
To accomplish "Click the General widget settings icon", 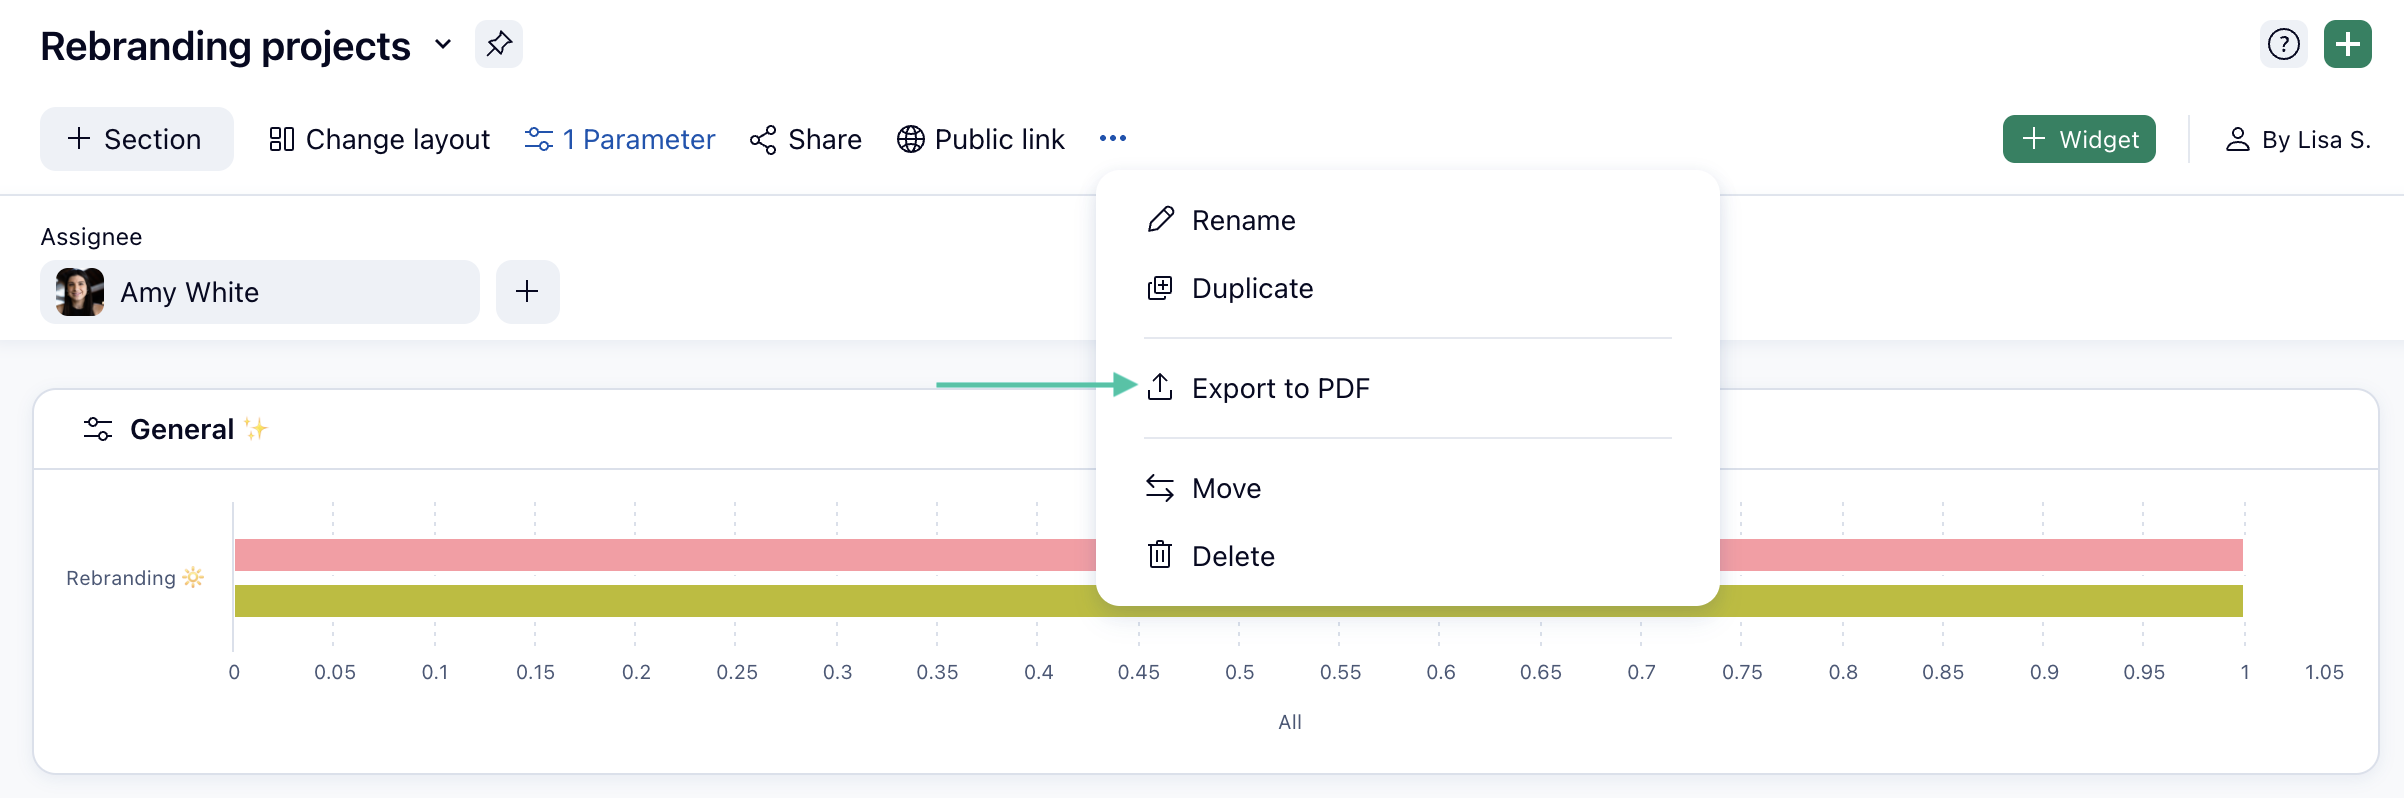I will pyautogui.click(x=97, y=429).
